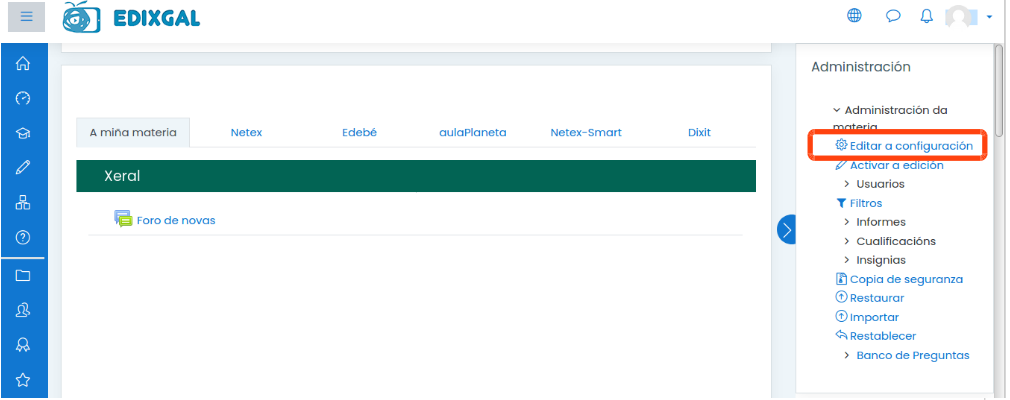Open the help question mark sidebar icon
The height and width of the screenshot is (400, 1010).
pyautogui.click(x=24, y=237)
